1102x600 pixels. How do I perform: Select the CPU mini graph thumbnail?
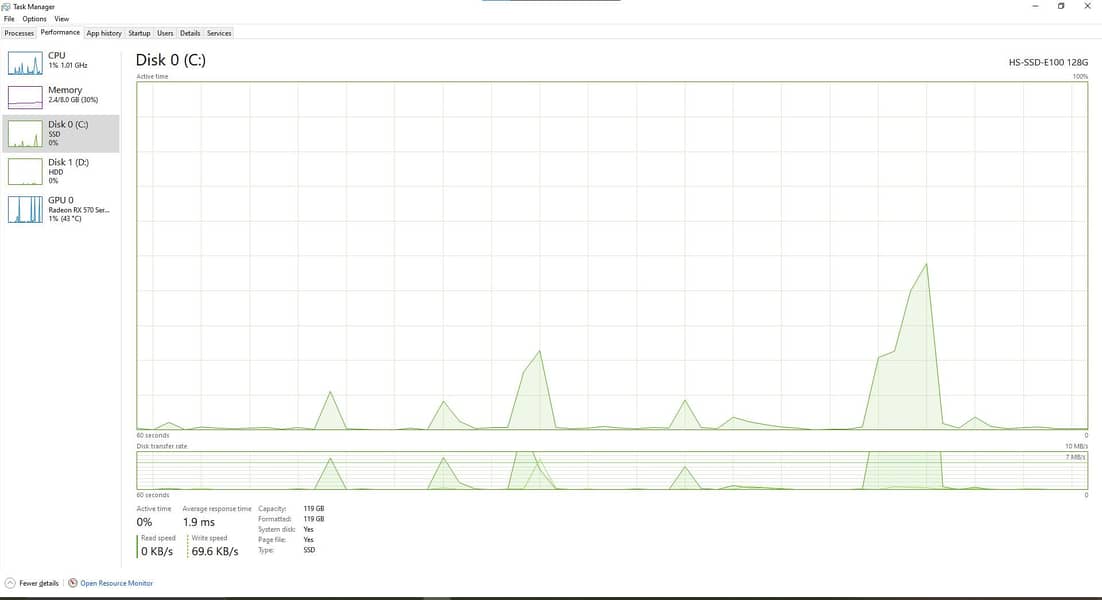pos(25,63)
